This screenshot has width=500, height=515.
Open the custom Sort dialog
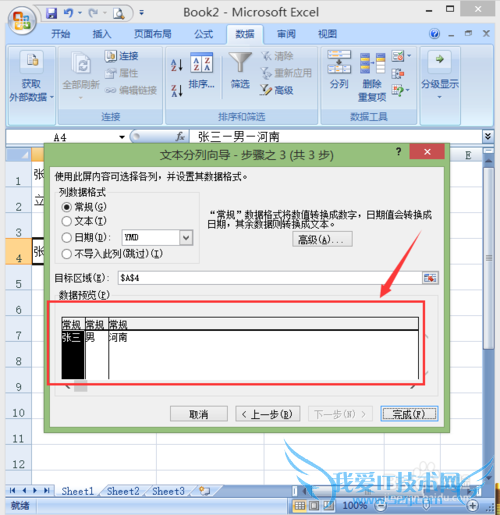202,71
